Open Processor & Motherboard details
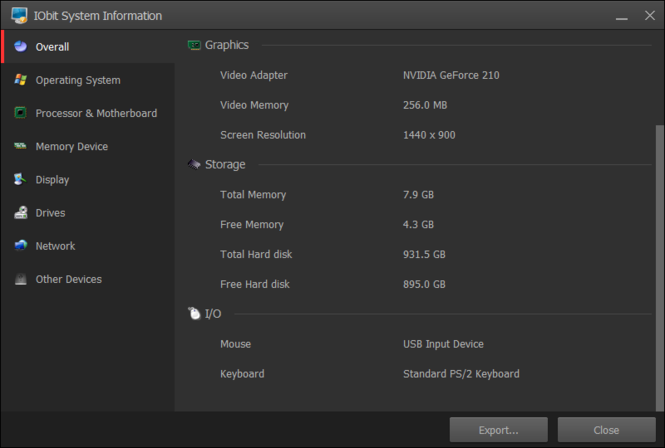Image resolution: width=665 pixels, height=448 pixels. coord(96,113)
